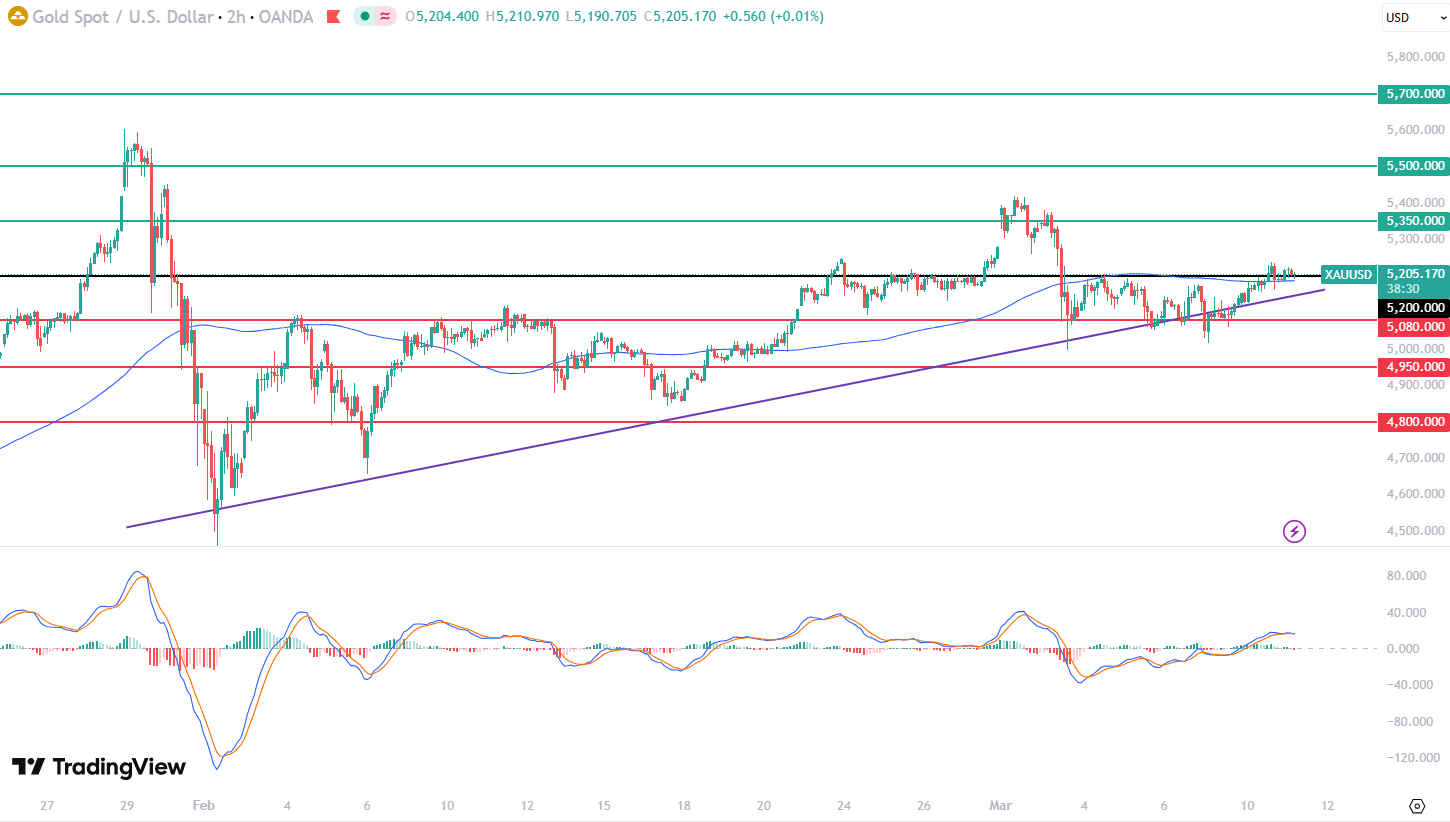
Task: Select the red 5,080.000 support label
Action: click(1414, 327)
